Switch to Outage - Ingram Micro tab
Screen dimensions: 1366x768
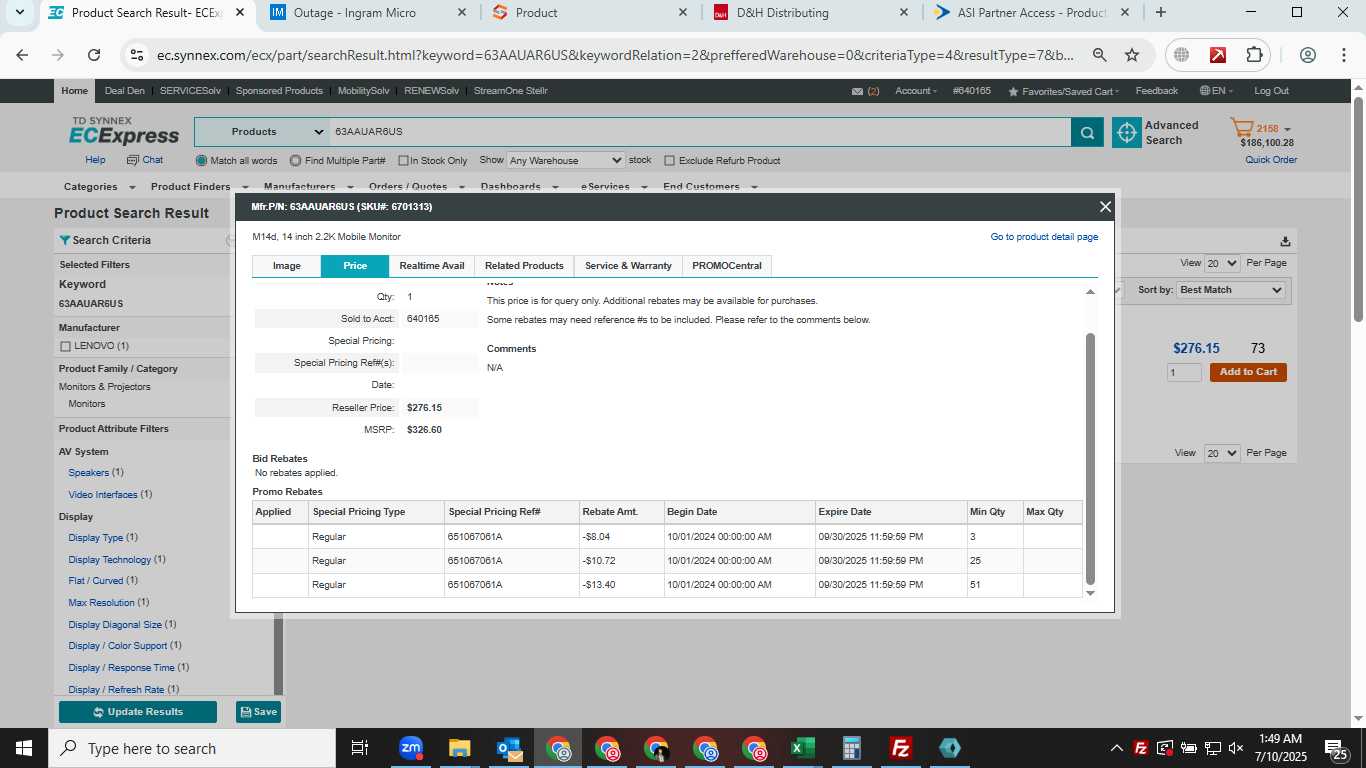coord(369,13)
